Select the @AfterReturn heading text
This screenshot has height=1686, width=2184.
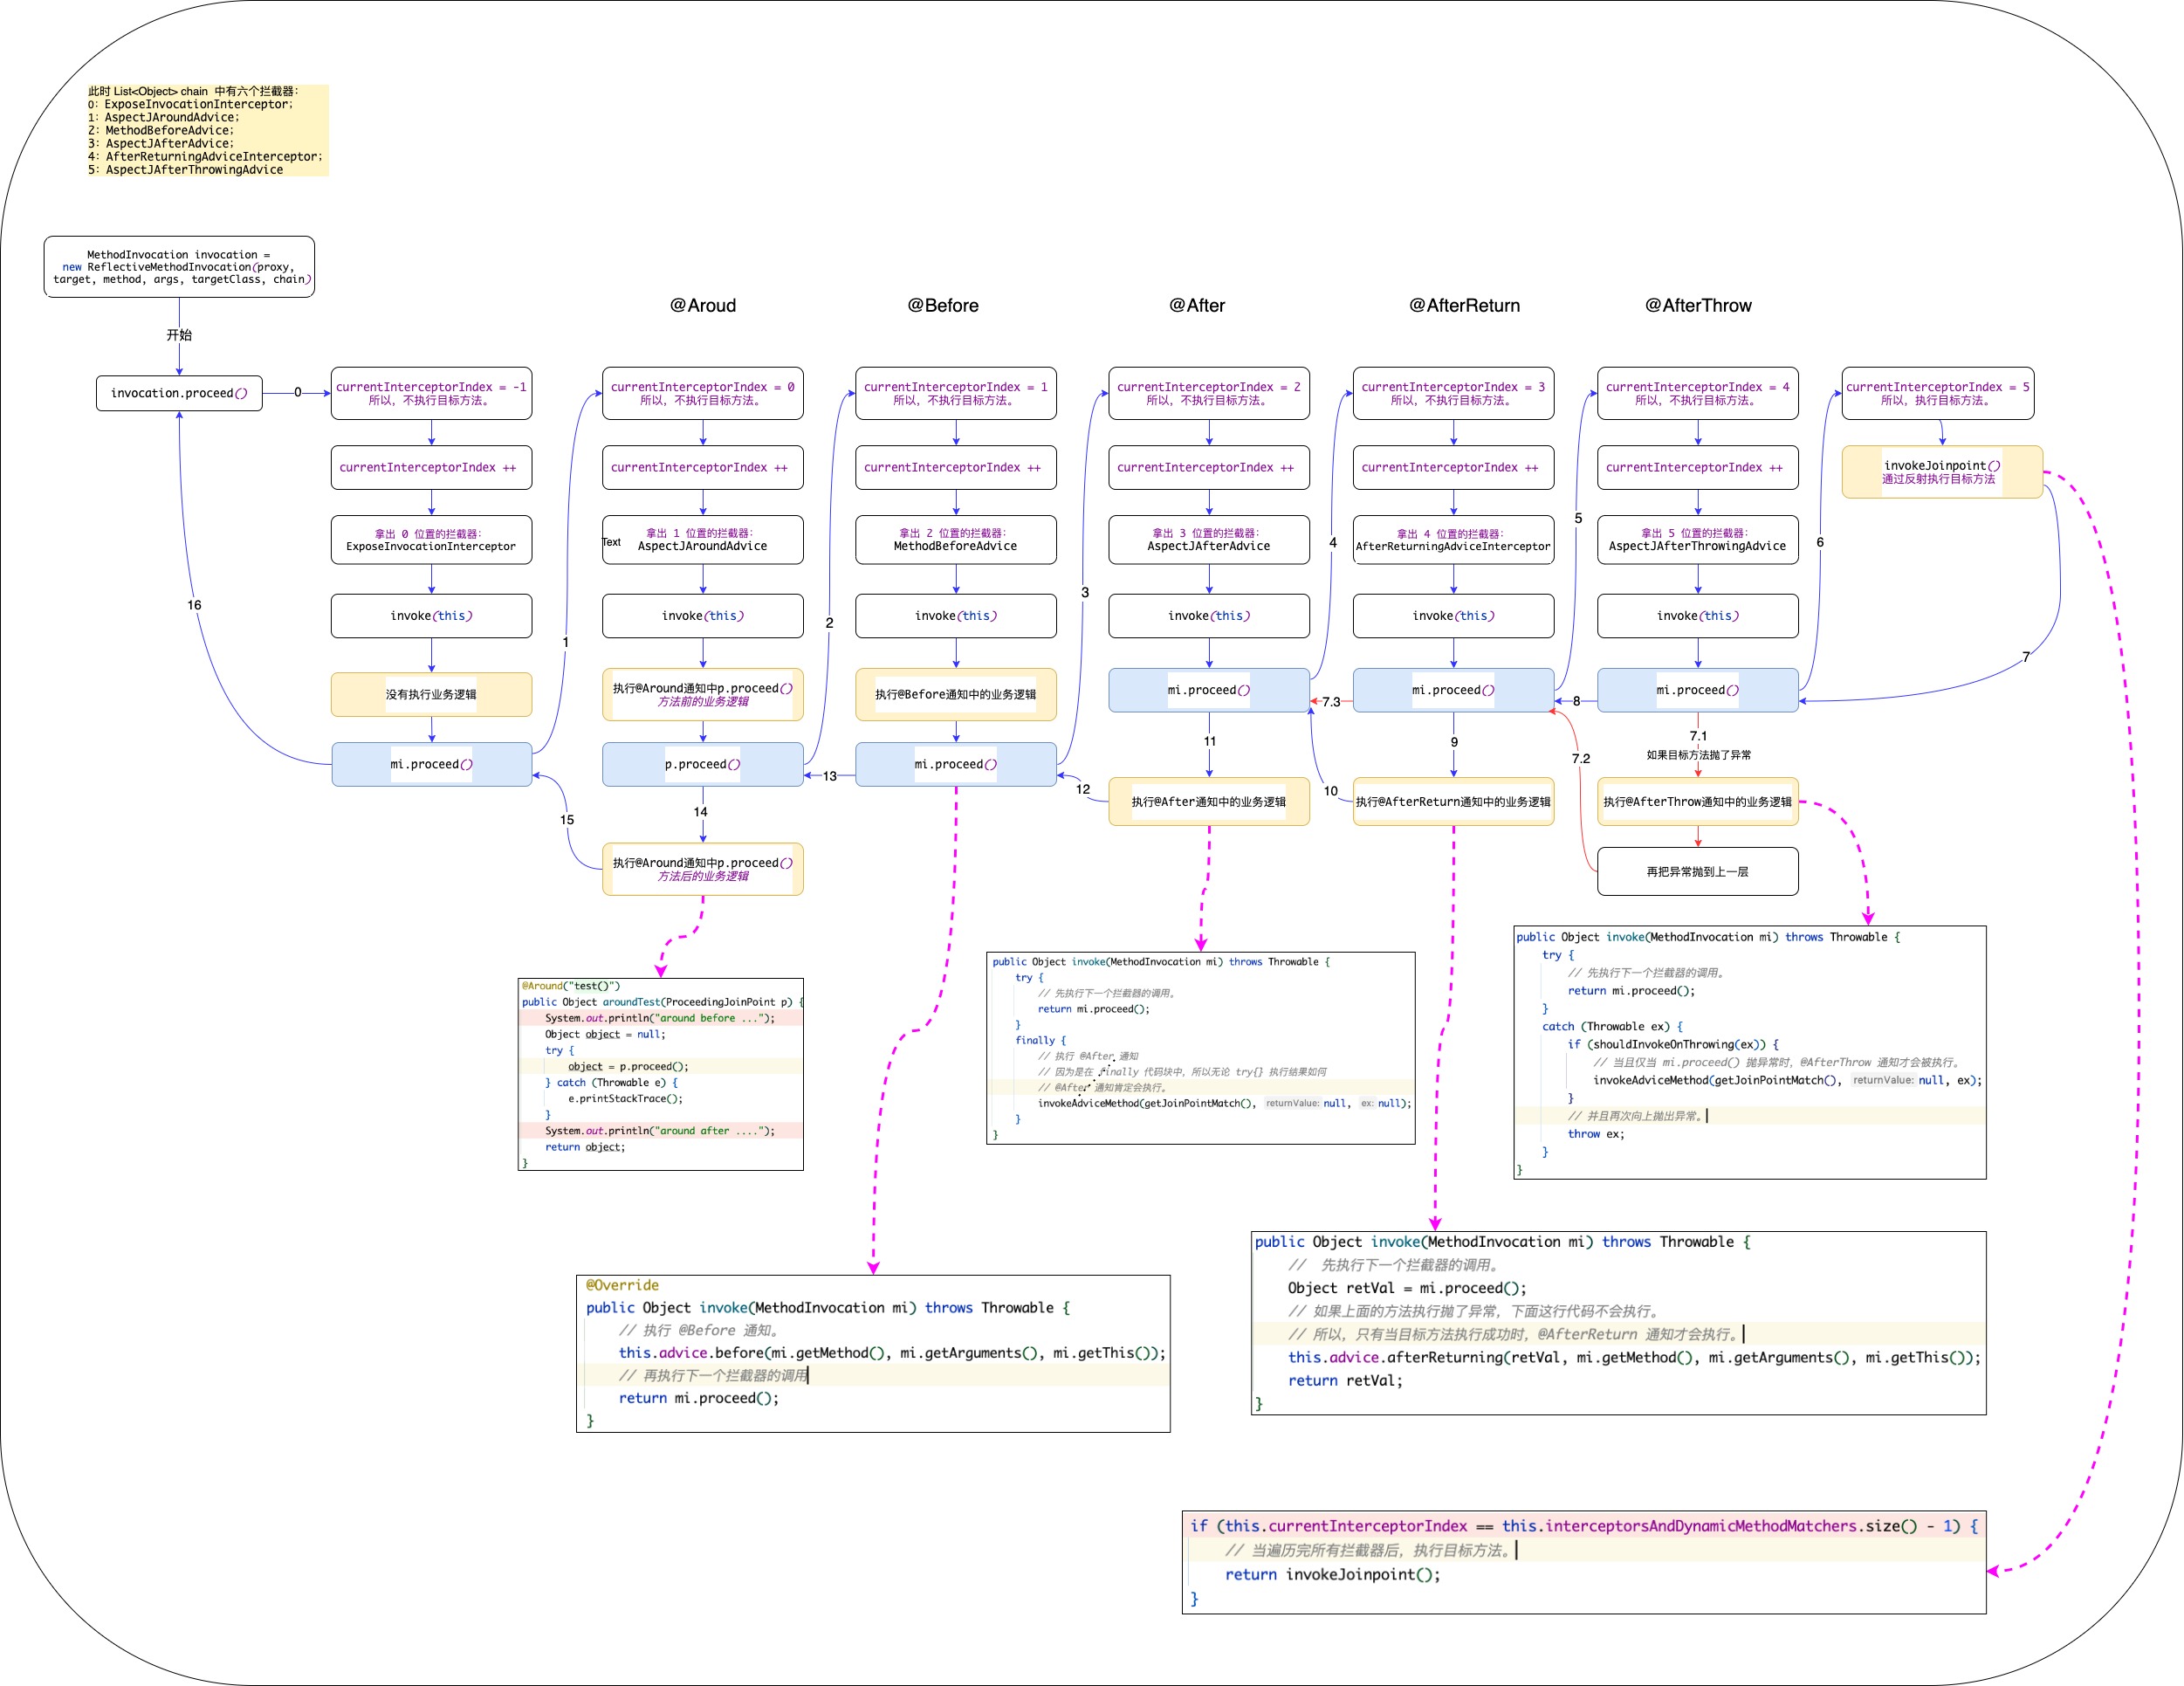tap(1464, 305)
